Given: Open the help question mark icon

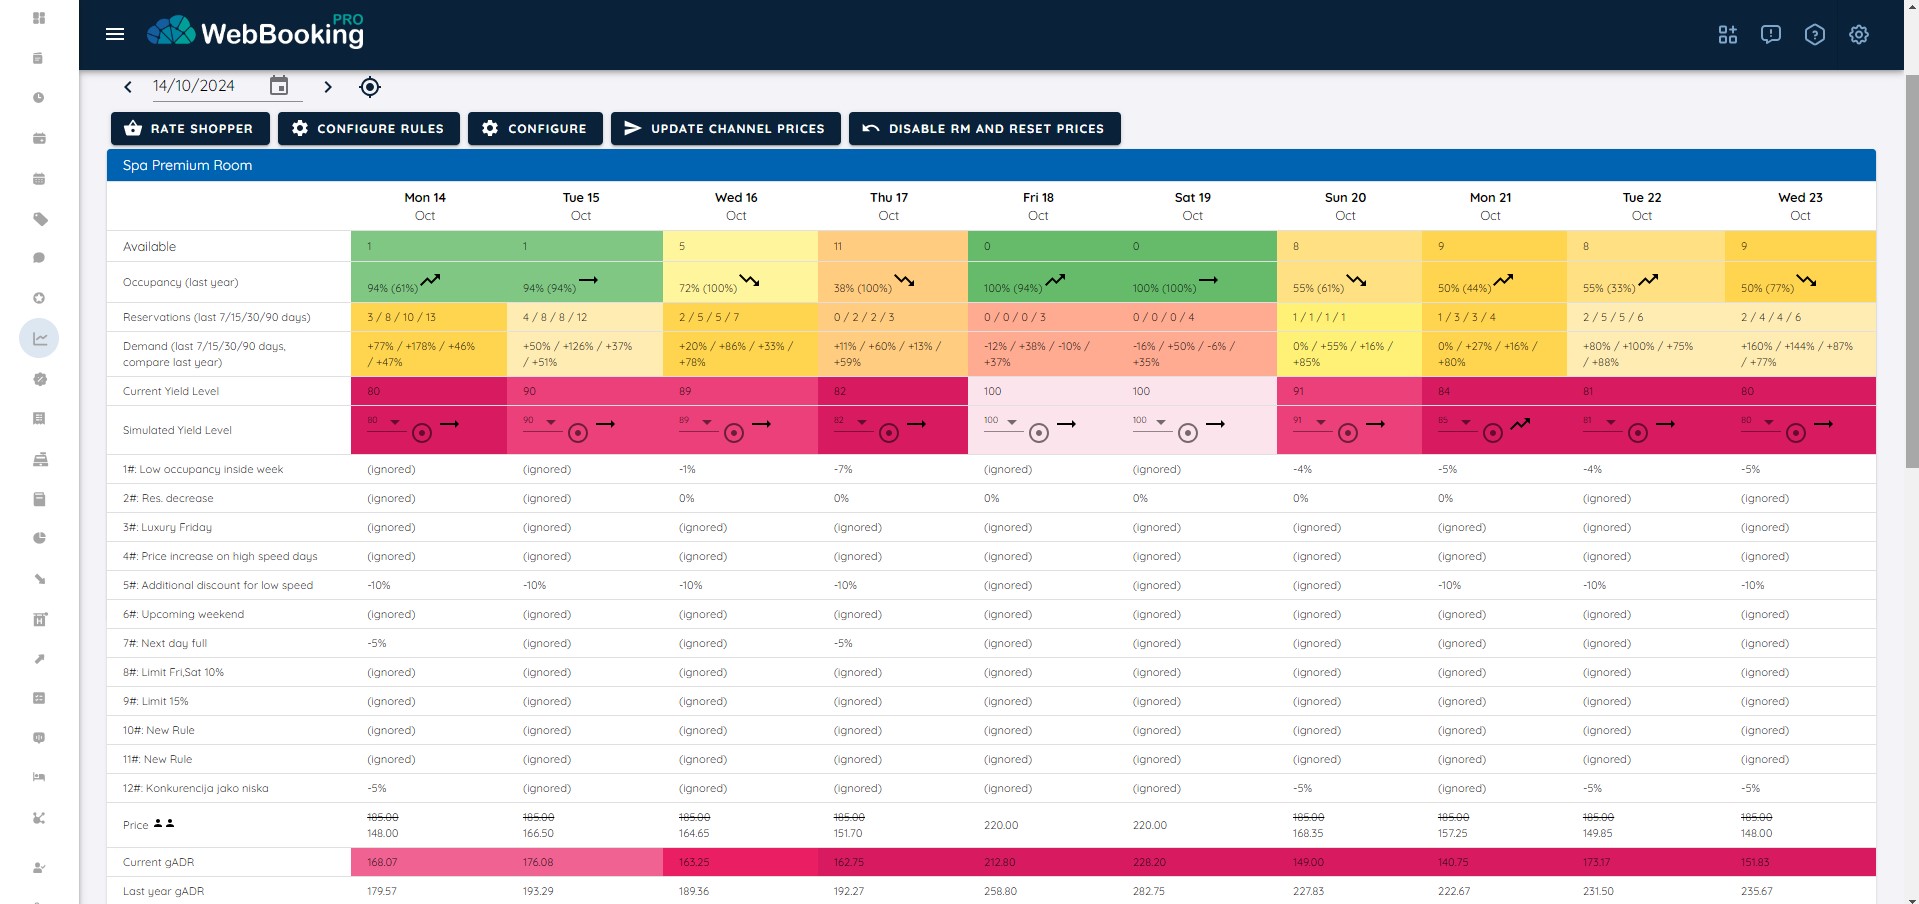Looking at the screenshot, I should pyautogui.click(x=1814, y=35).
